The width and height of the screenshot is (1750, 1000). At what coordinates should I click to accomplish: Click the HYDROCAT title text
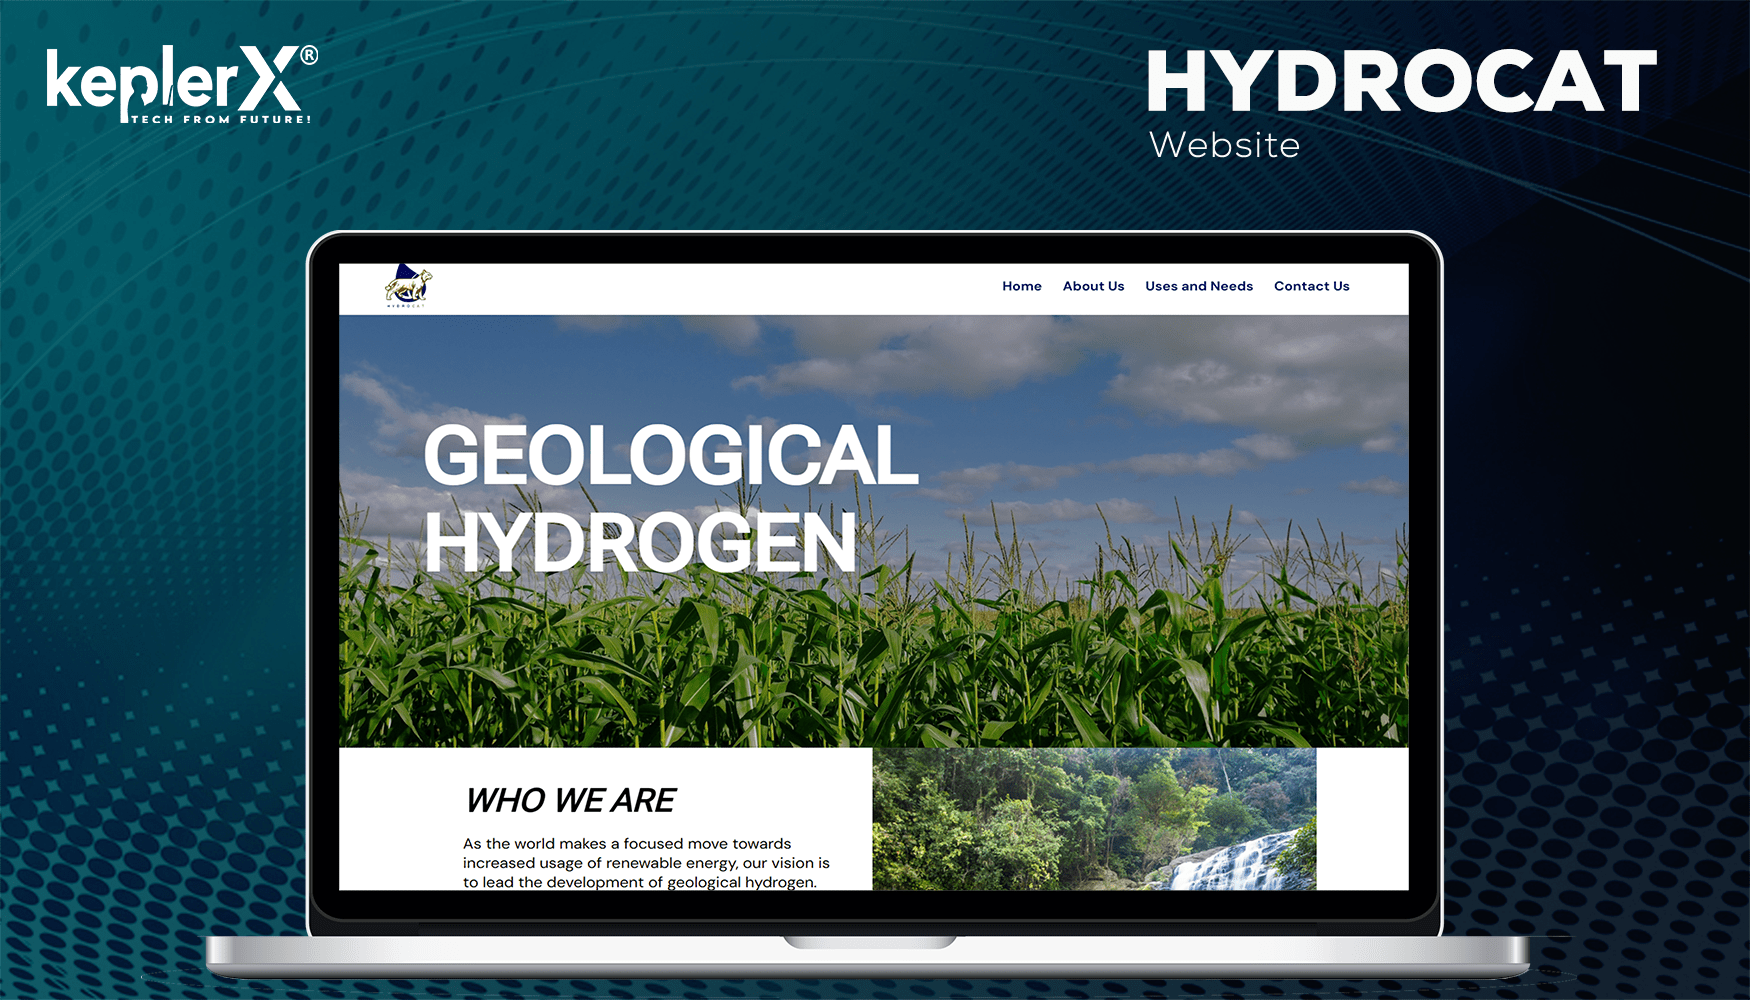click(x=1401, y=81)
